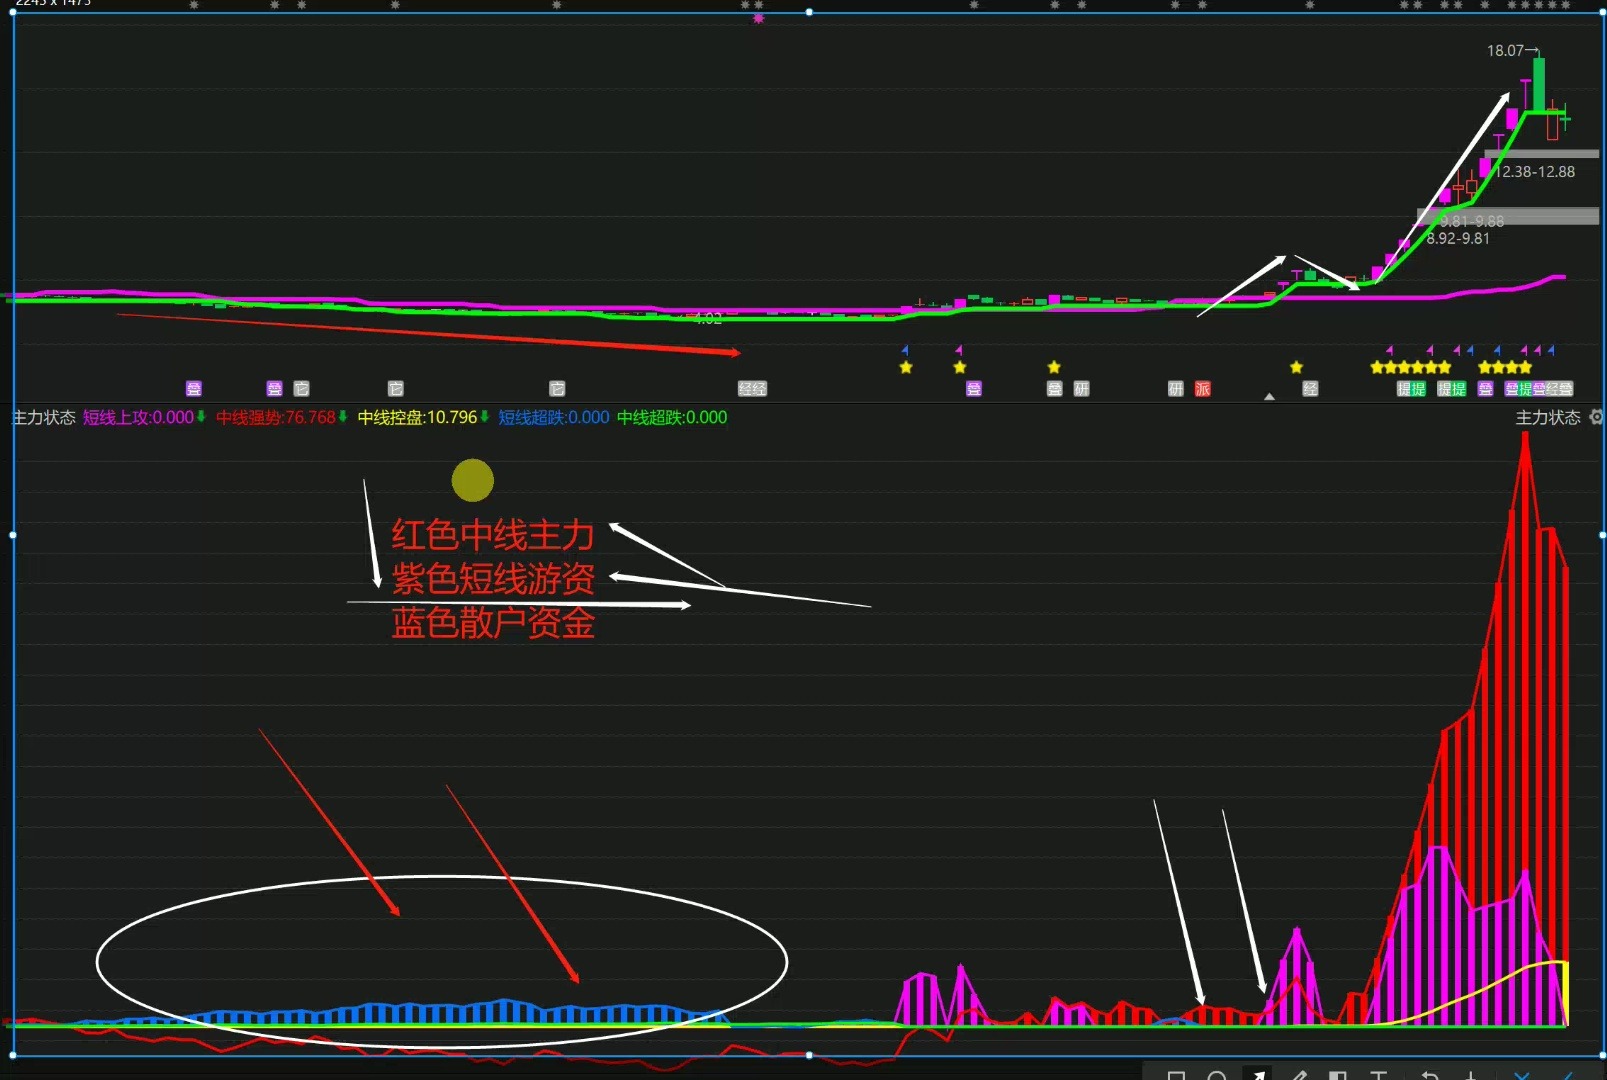Click the right 主力状态 indicator label
1607x1080 pixels.
[x=1548, y=417]
